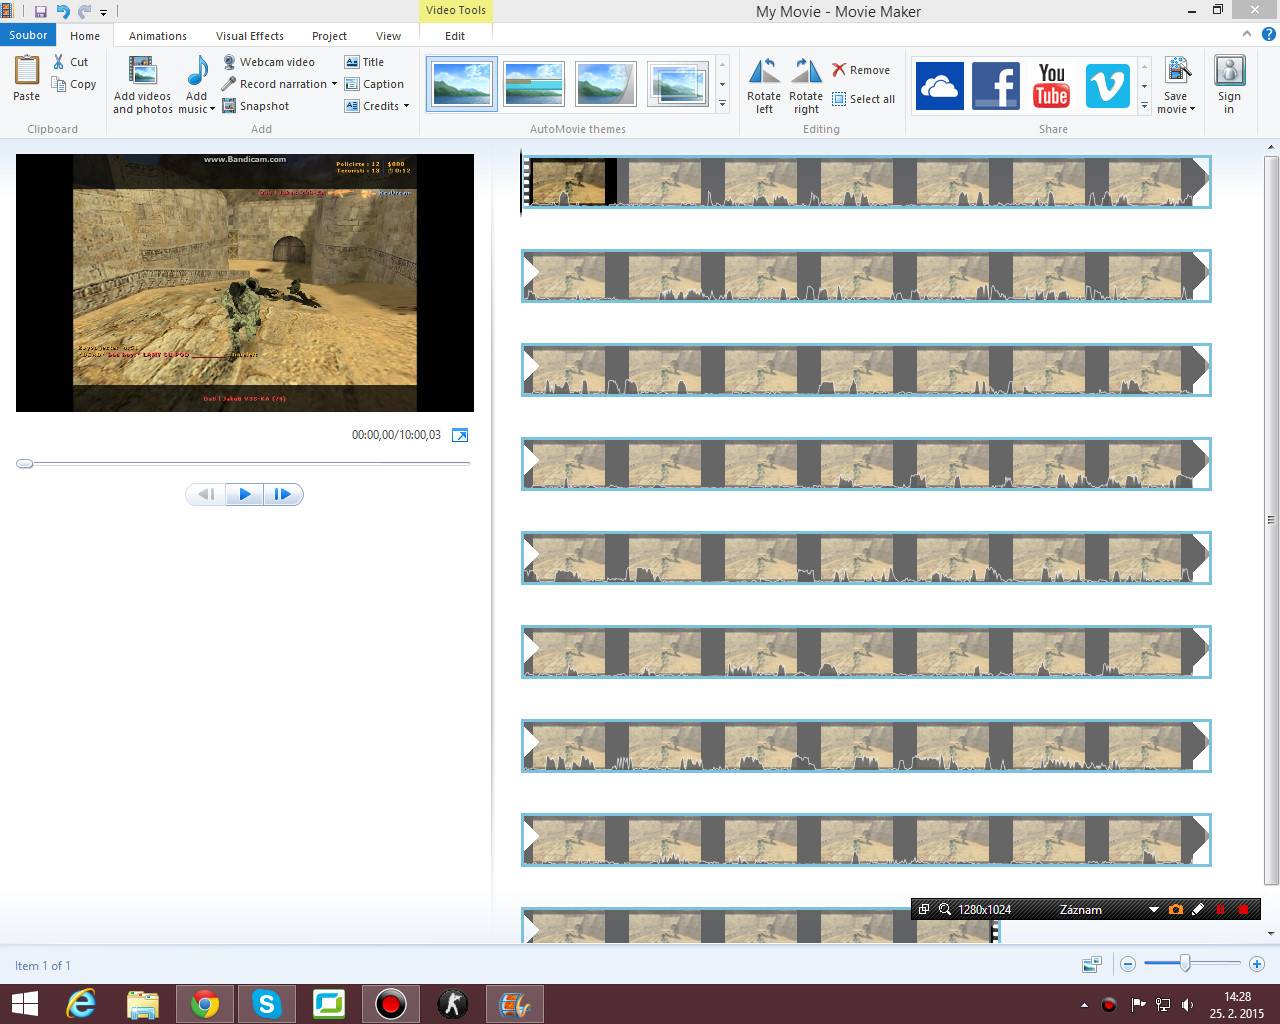Sign in to Microsoft account
Viewport: 1280px width, 1024px height.
click(x=1229, y=85)
